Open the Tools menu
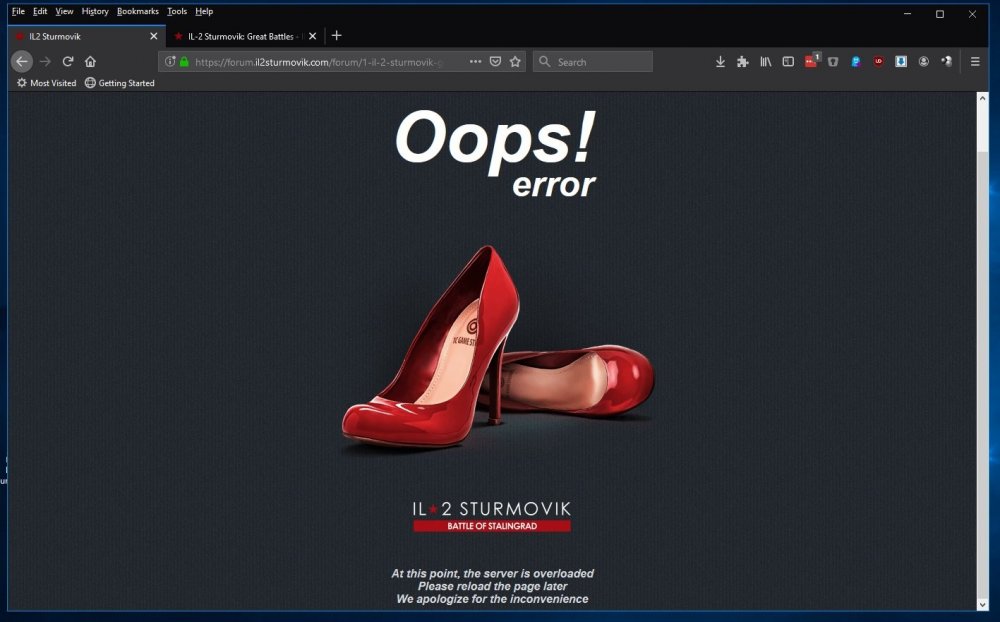Image resolution: width=1000 pixels, height=622 pixels. click(x=177, y=11)
